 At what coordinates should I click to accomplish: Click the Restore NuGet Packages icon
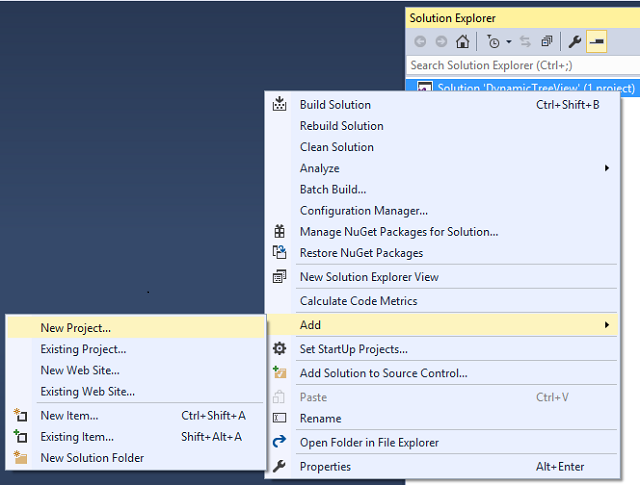click(x=280, y=253)
